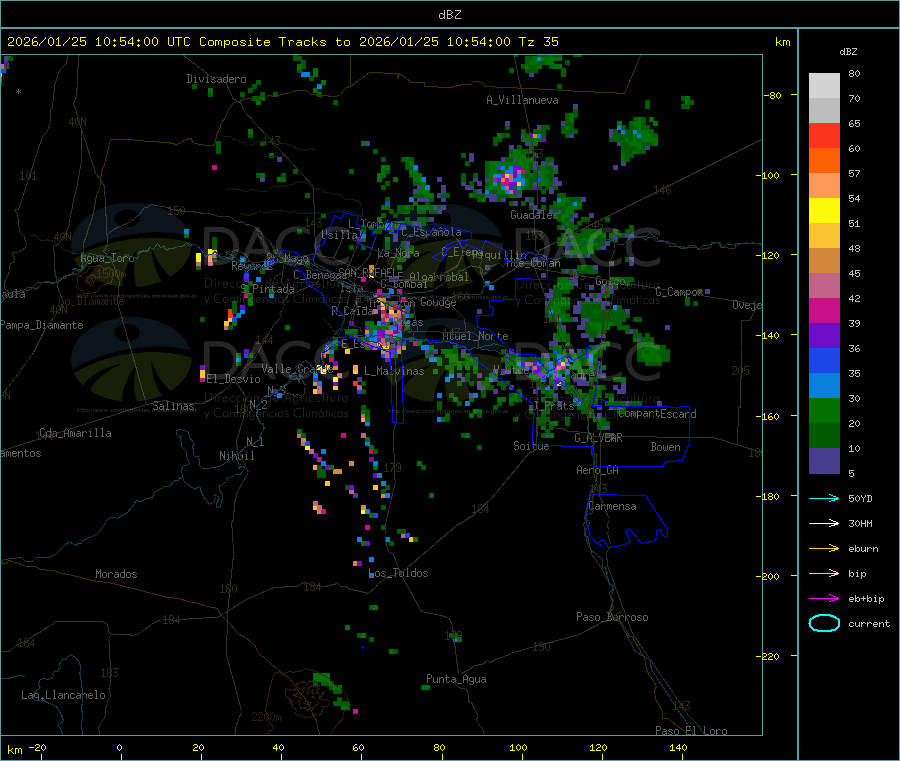Click the Morados map label

pyautogui.click(x=116, y=574)
